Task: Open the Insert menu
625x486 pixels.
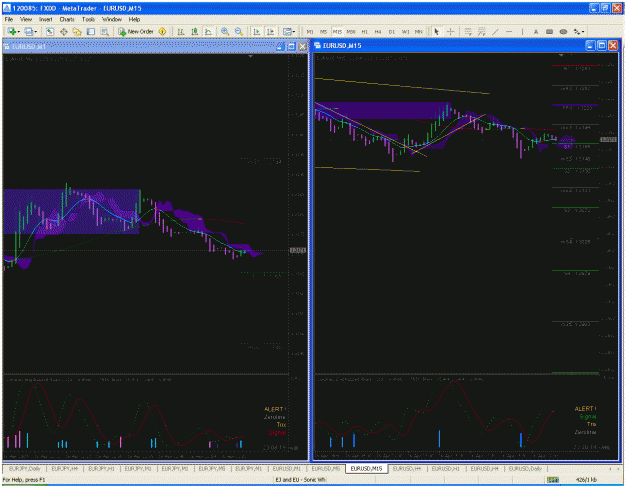Action: [45, 19]
